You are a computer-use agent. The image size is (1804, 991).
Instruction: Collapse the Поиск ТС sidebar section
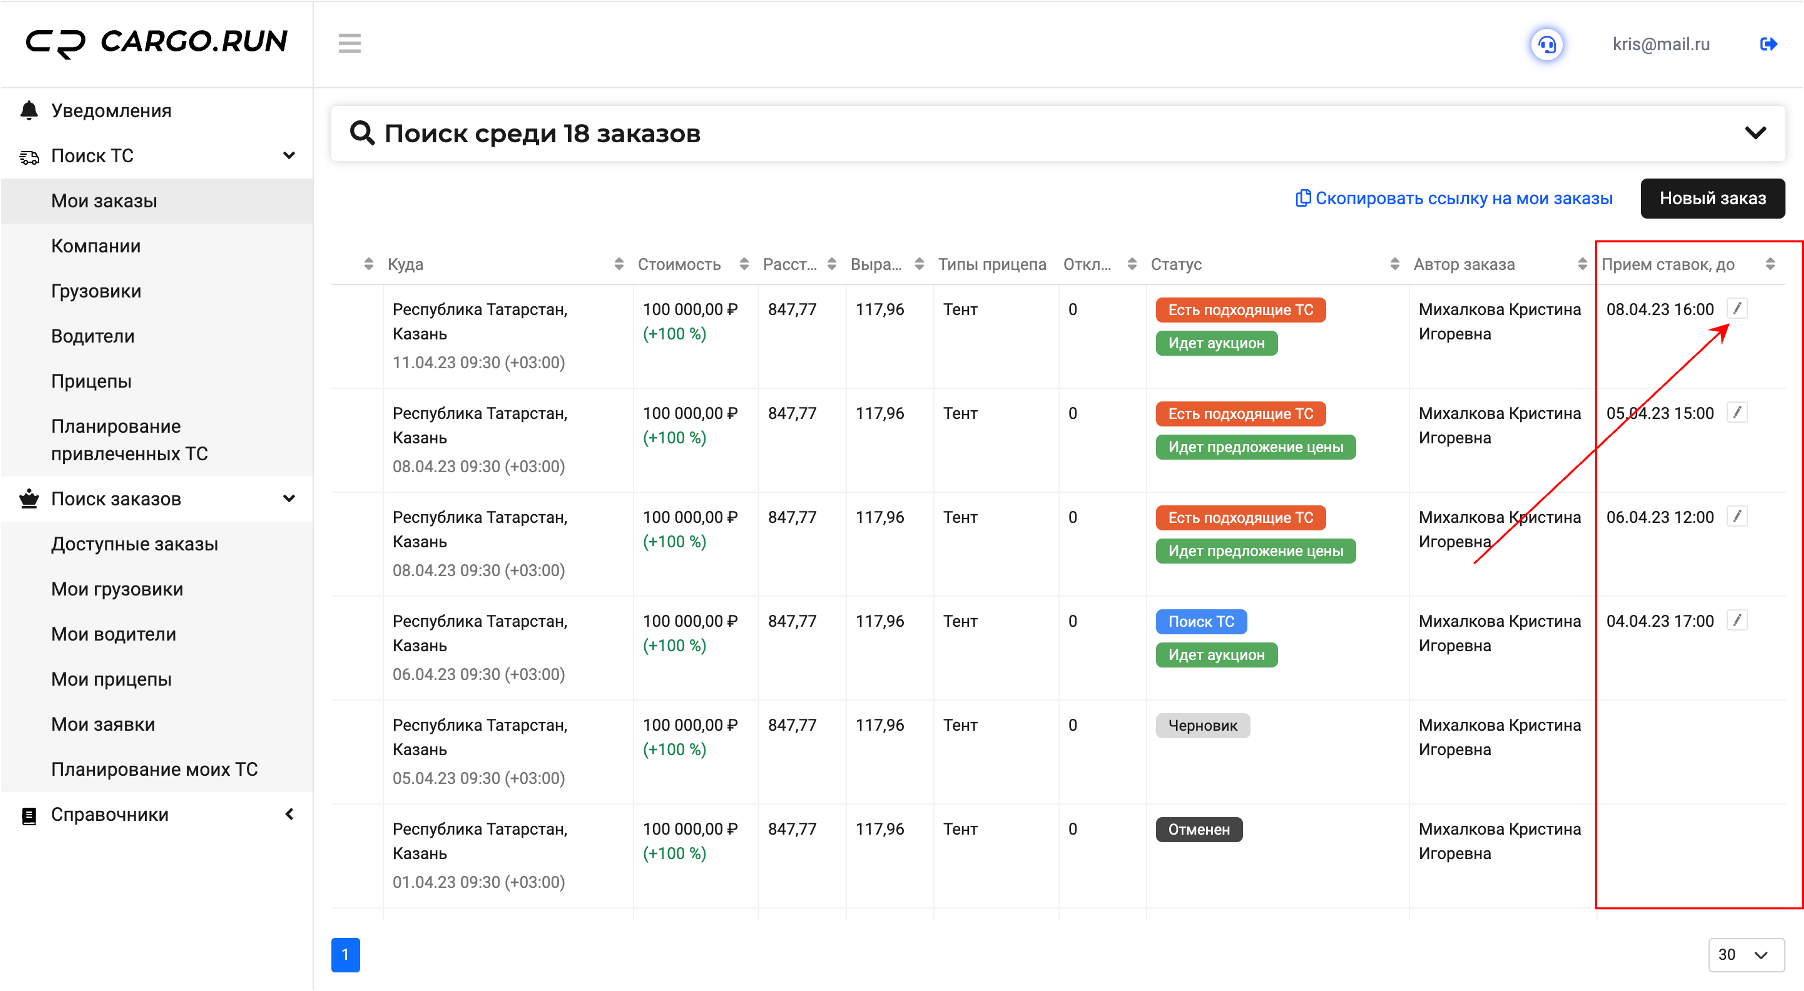pos(289,156)
